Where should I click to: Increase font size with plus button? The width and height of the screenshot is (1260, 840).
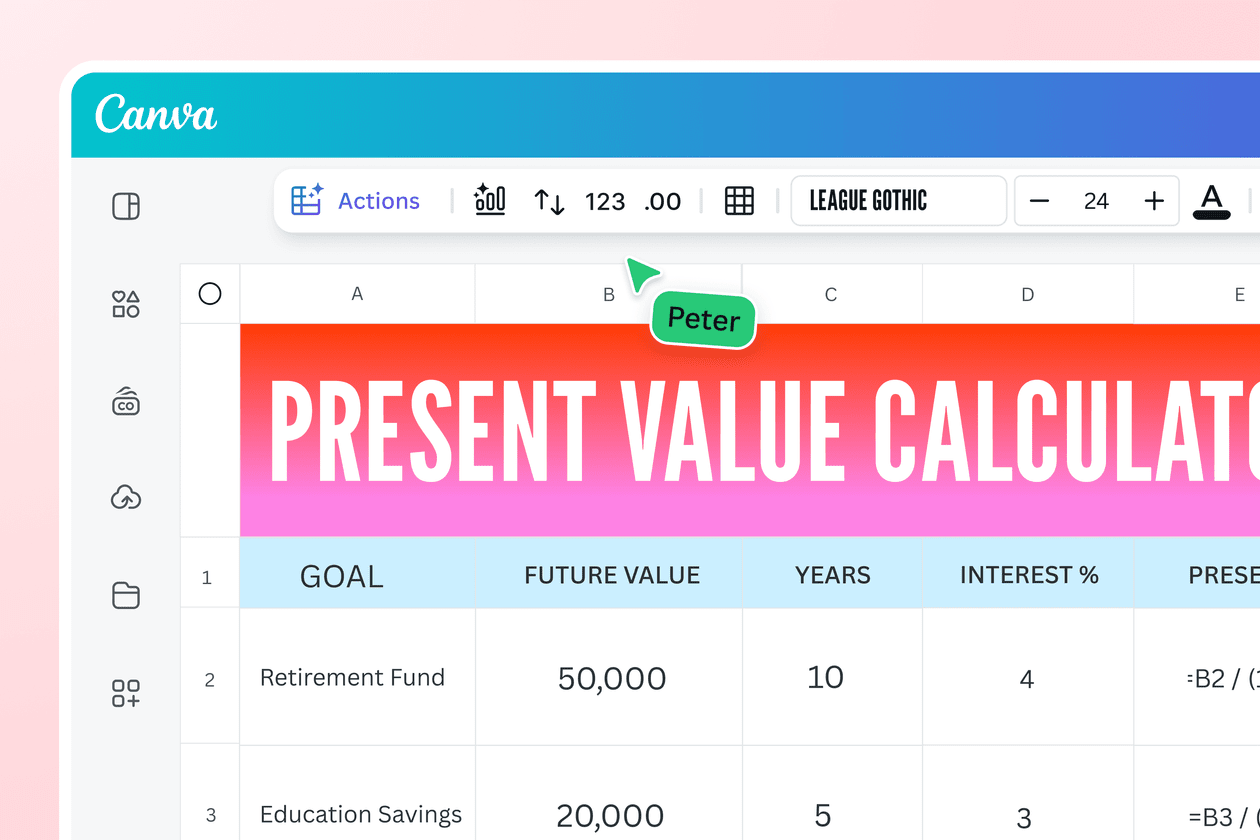(1154, 201)
